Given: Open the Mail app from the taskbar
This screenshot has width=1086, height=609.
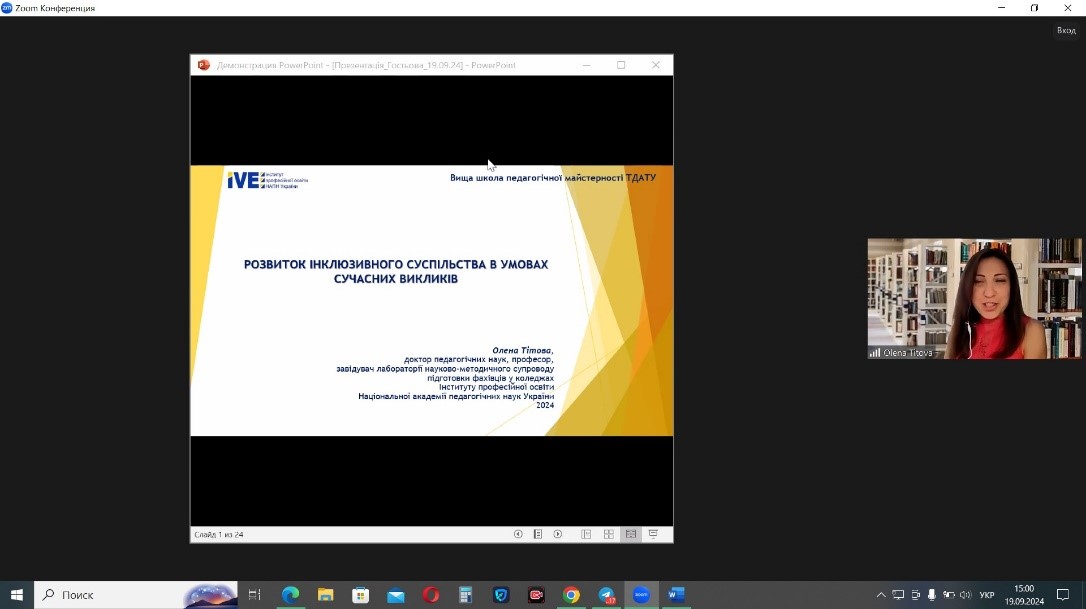Looking at the screenshot, I should click(395, 594).
